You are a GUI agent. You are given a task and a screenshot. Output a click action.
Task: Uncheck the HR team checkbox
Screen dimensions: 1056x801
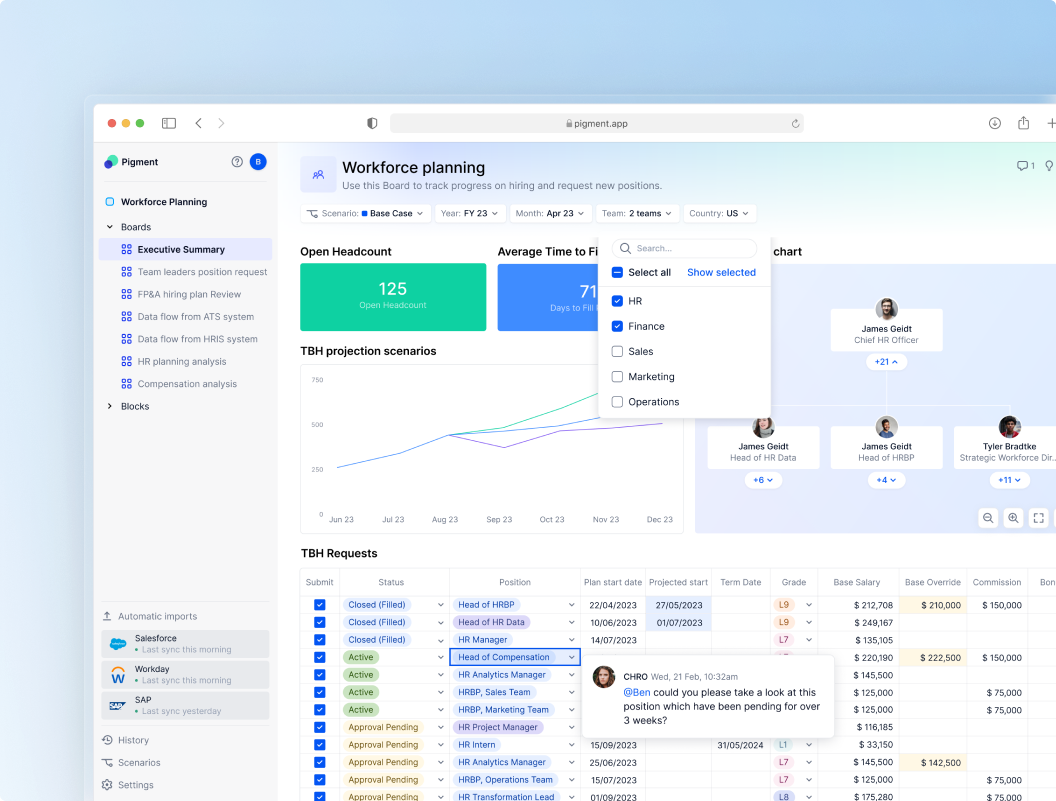(x=617, y=301)
